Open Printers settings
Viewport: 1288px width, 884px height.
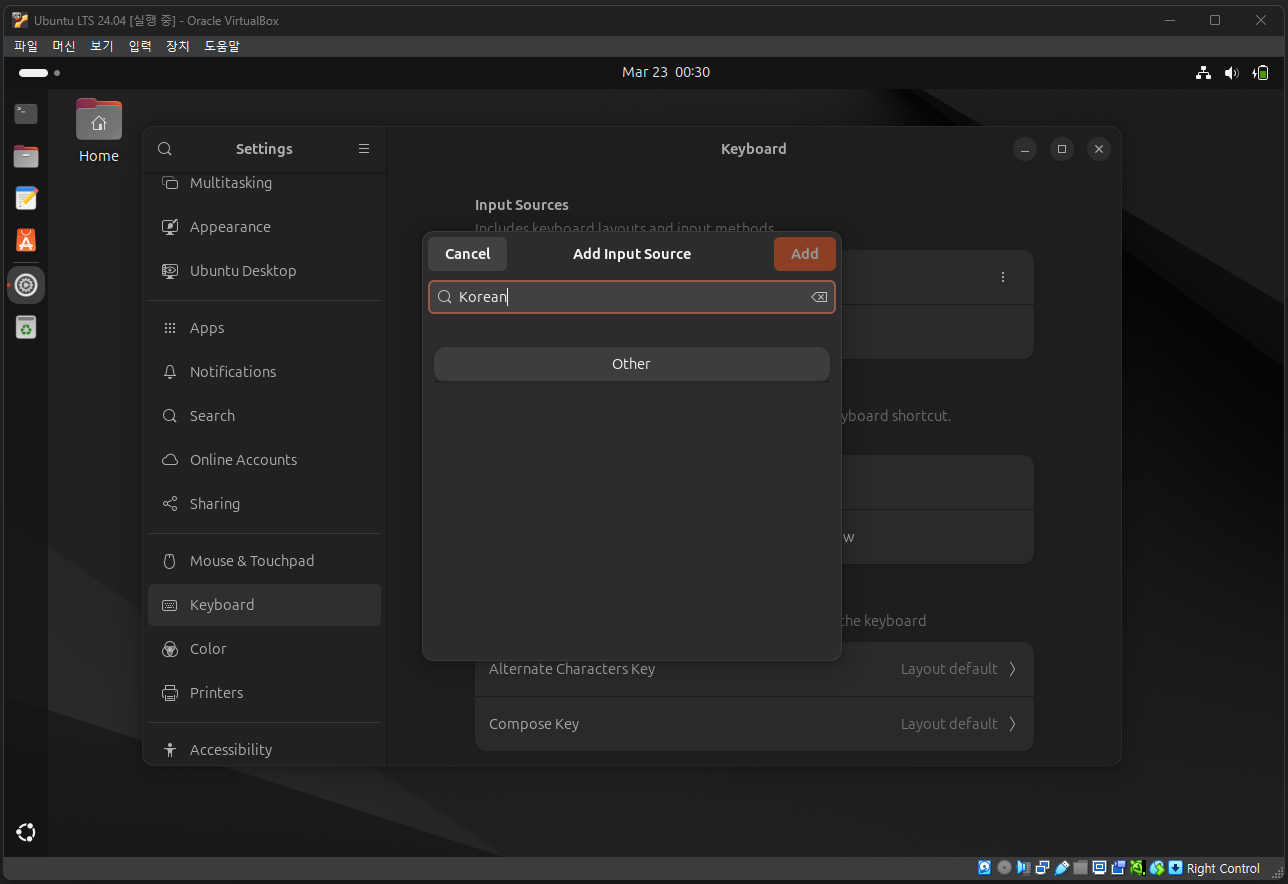click(264, 693)
